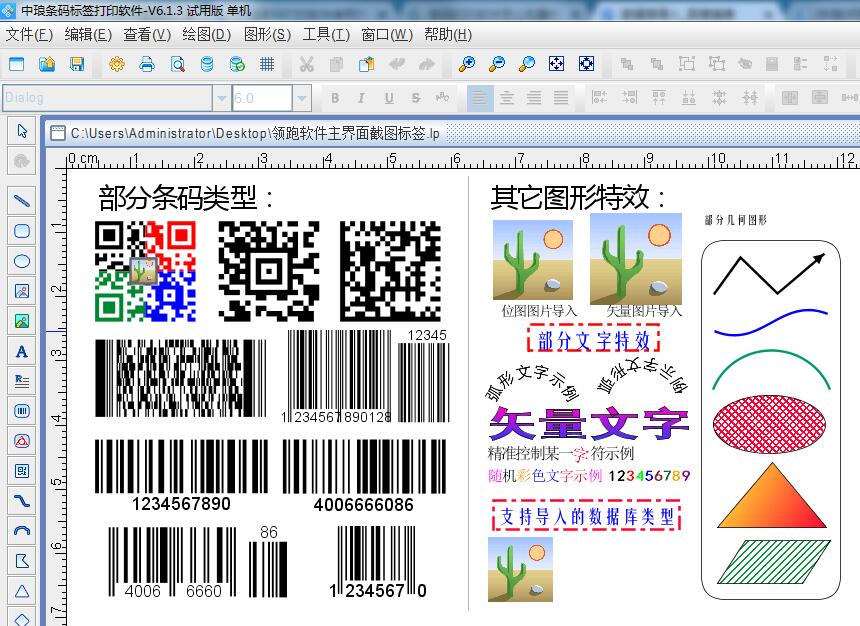Toggle italic text formatting

361,98
